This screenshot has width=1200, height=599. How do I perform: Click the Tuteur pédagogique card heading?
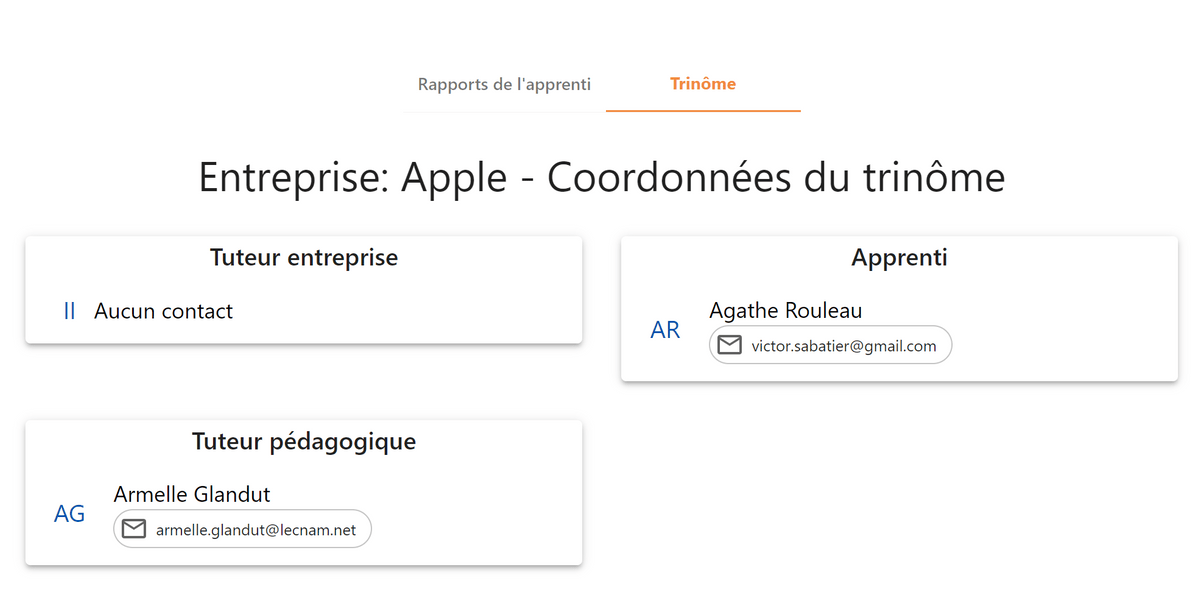(x=304, y=441)
